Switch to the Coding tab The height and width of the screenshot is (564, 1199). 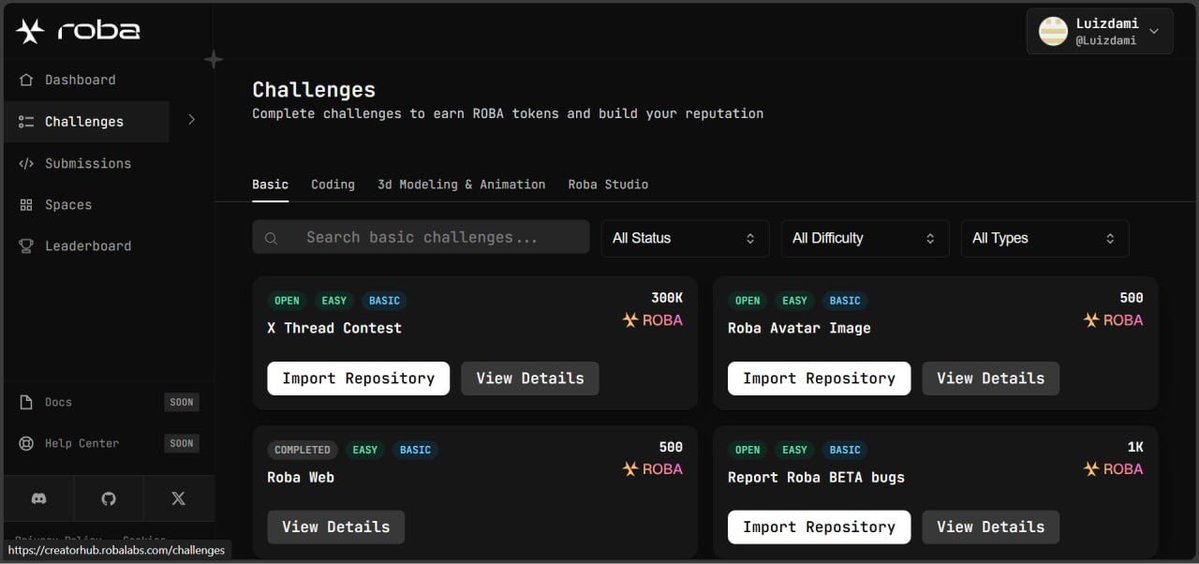[x=333, y=184]
